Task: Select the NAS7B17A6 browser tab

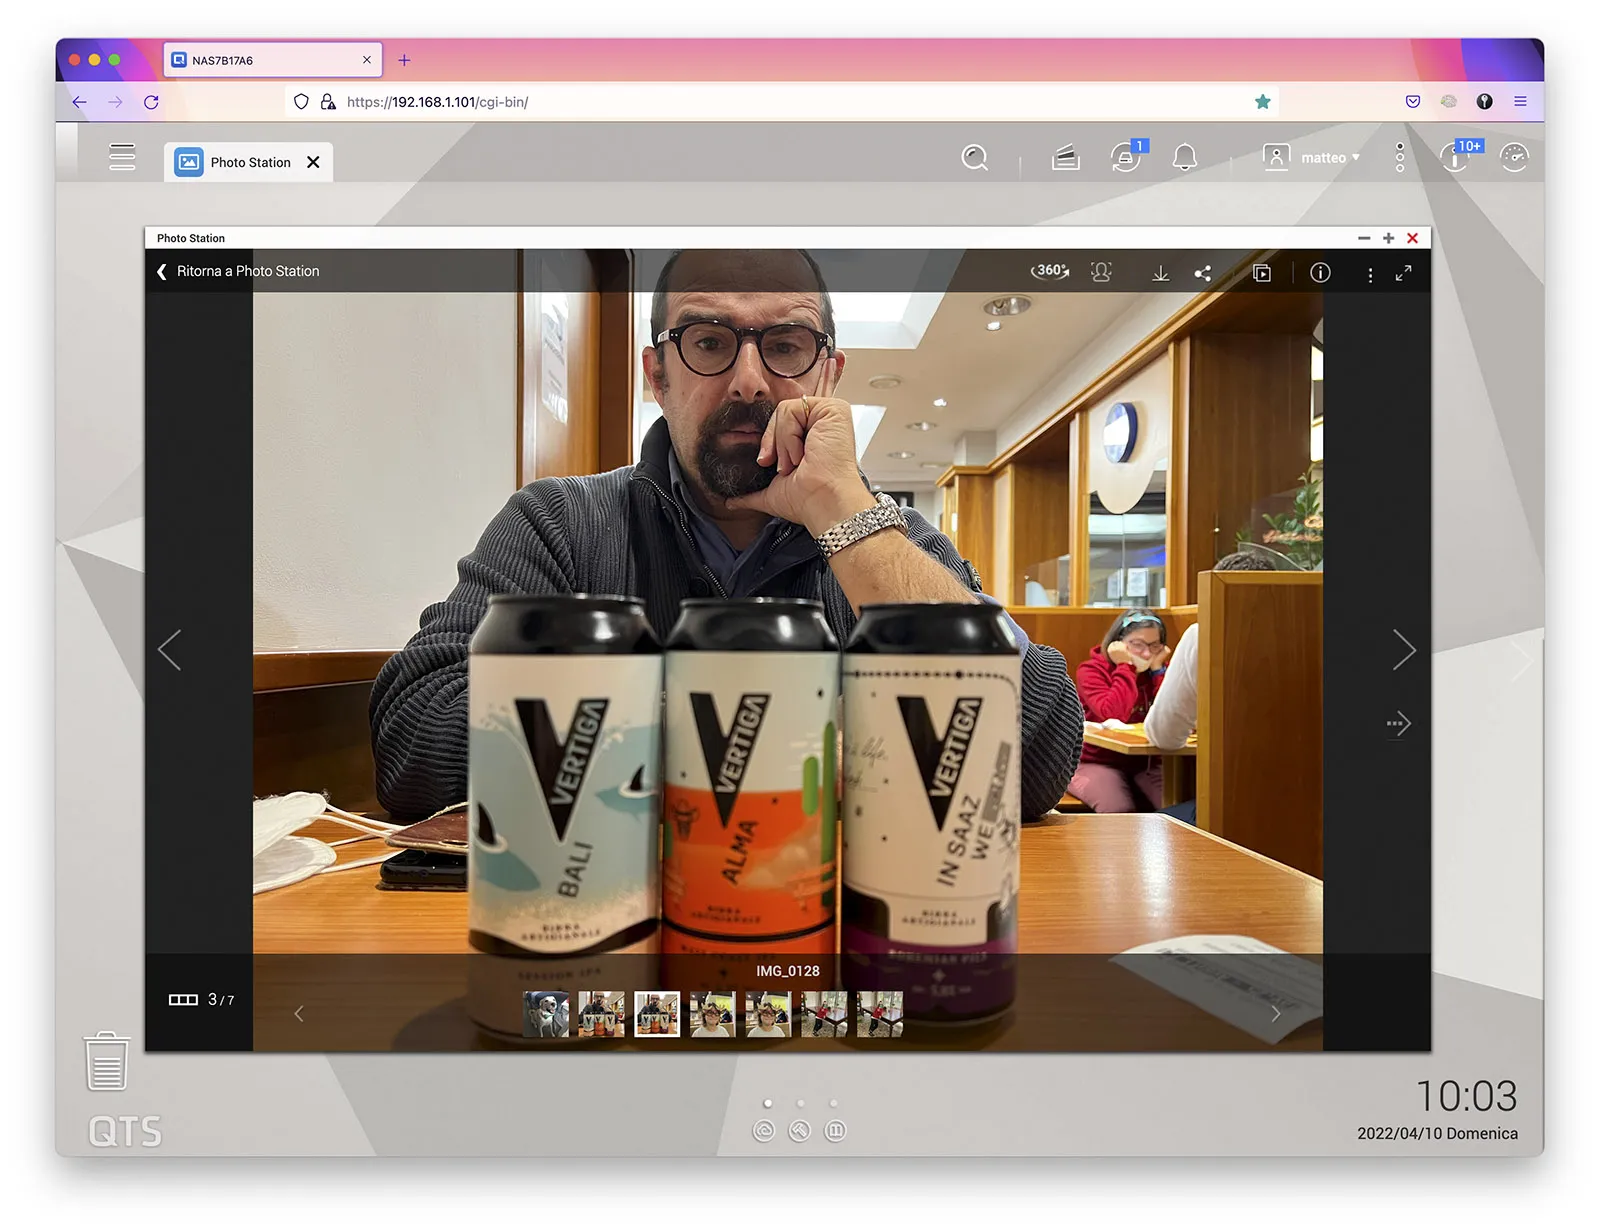Action: 272,60
